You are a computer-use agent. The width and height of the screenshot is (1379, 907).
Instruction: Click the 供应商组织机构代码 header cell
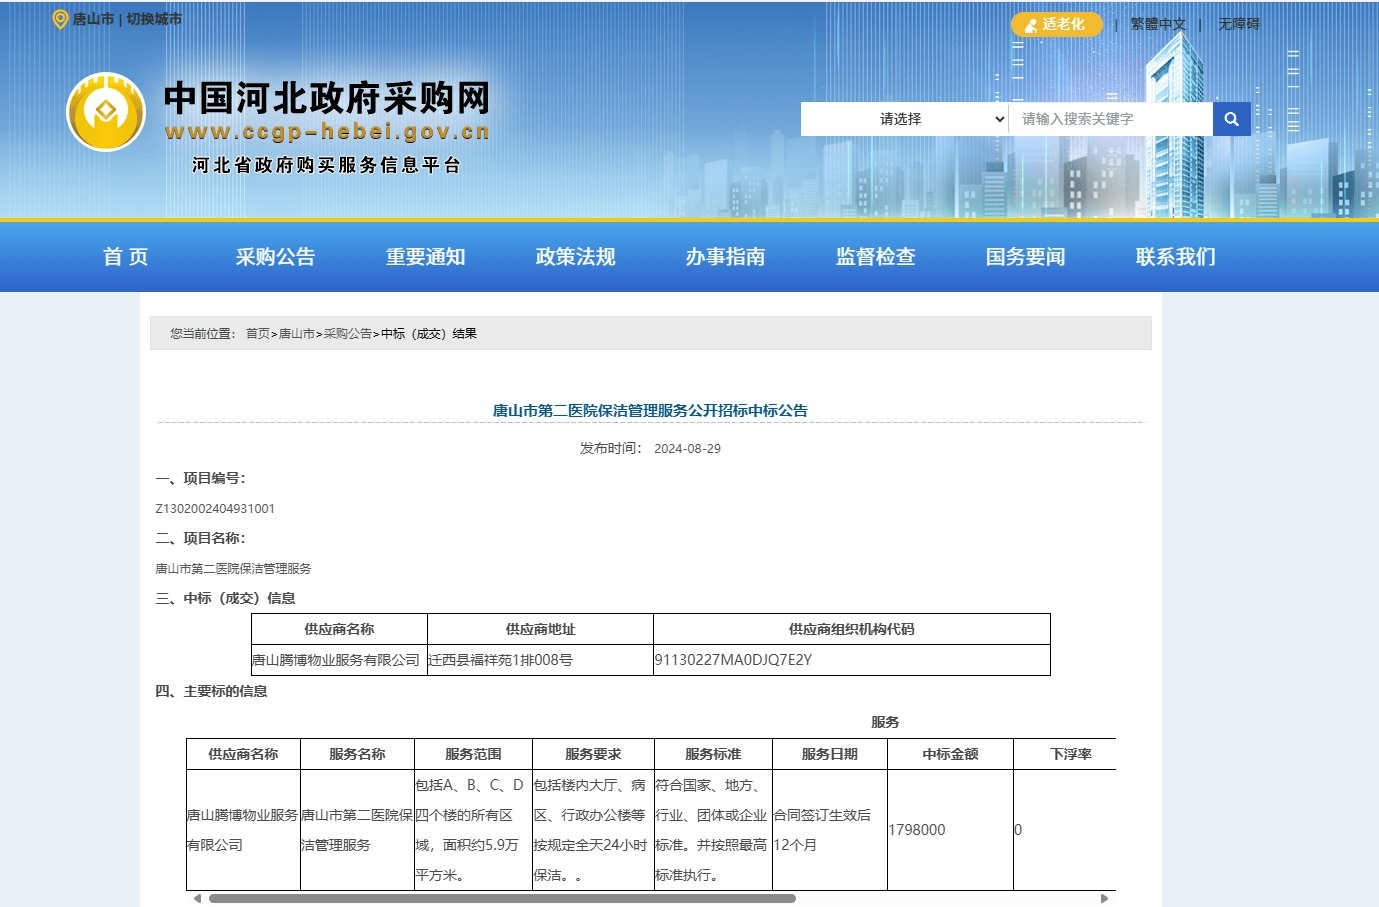(x=852, y=629)
